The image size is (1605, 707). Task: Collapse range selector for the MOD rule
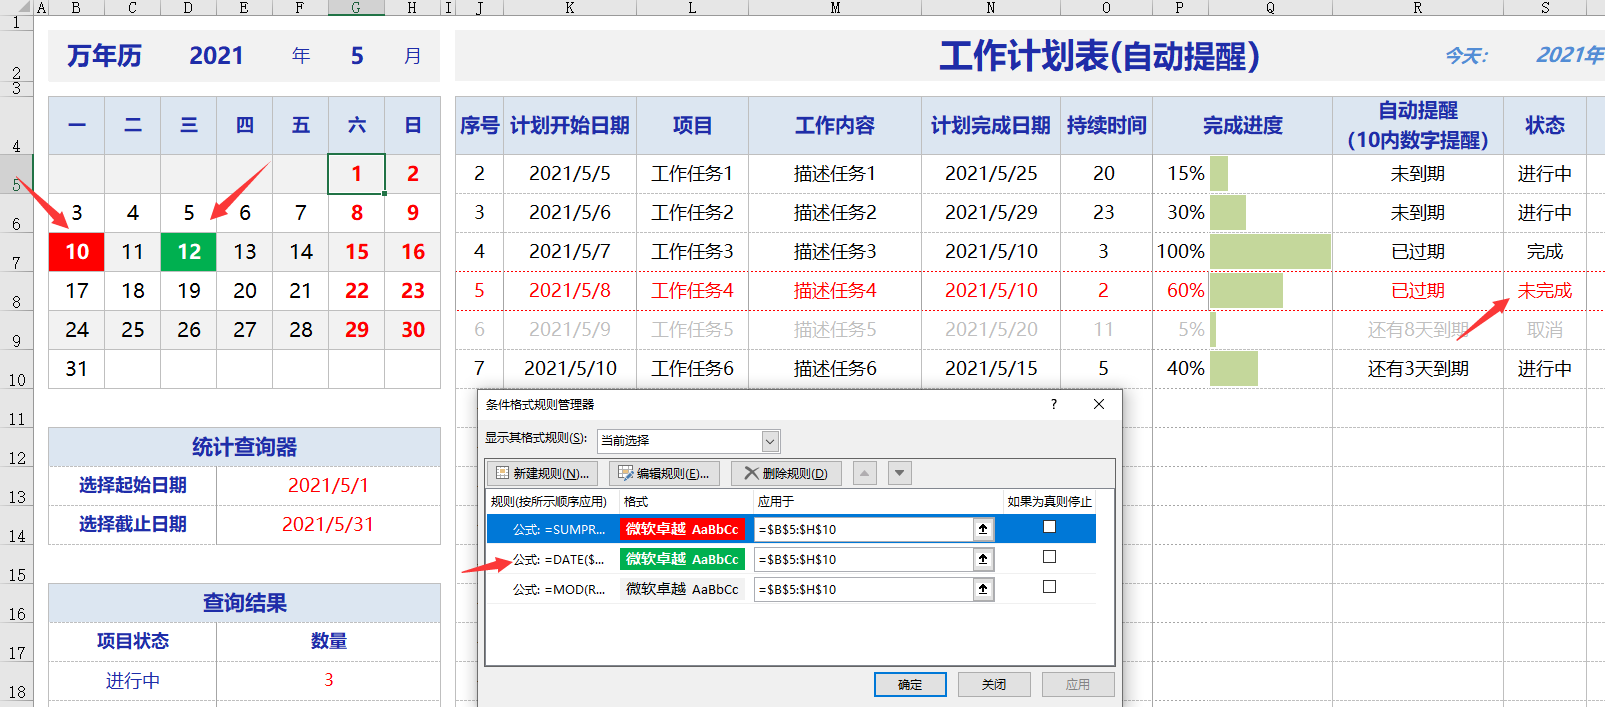(x=983, y=589)
